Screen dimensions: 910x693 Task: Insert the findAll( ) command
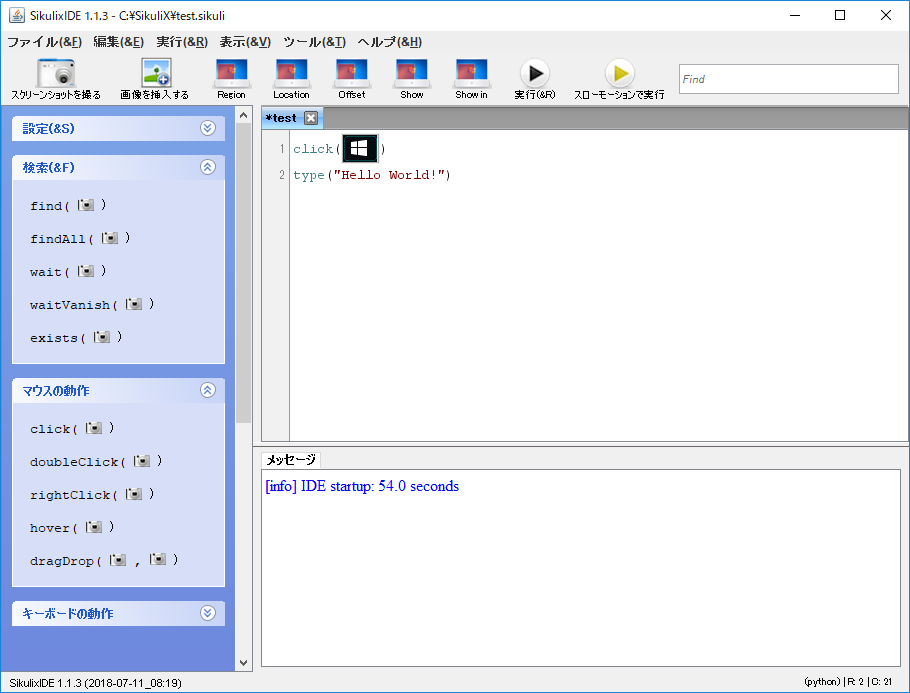pos(80,239)
